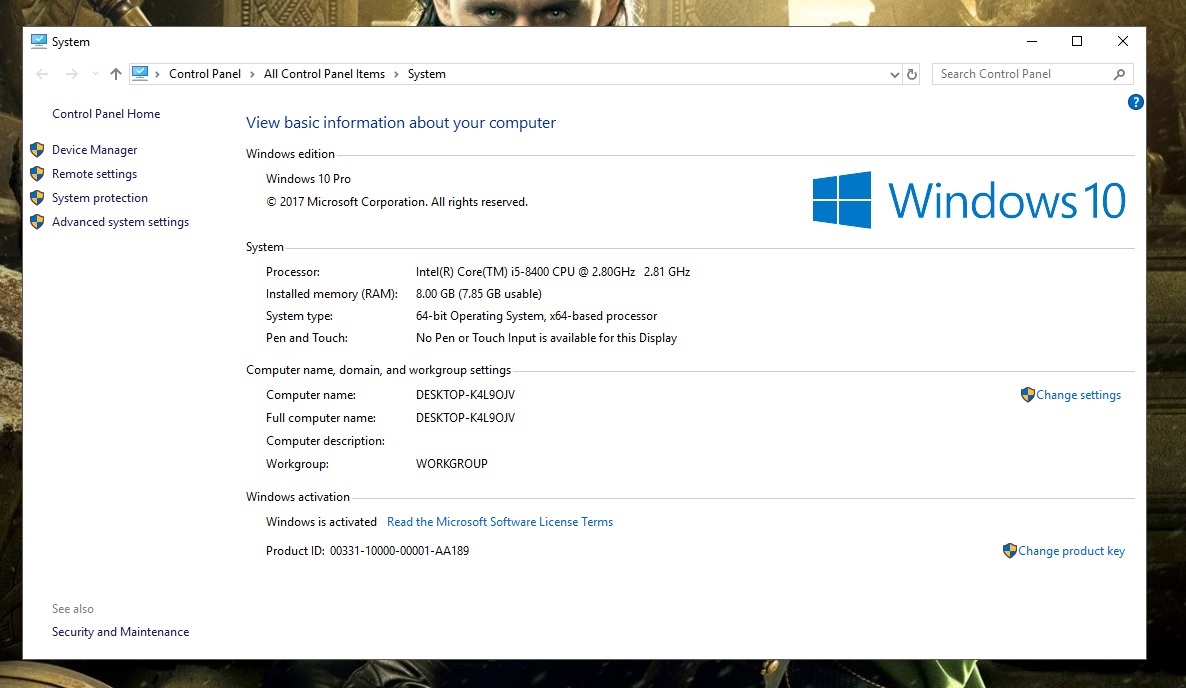Open System protection
The image size is (1186, 688).
tap(100, 198)
